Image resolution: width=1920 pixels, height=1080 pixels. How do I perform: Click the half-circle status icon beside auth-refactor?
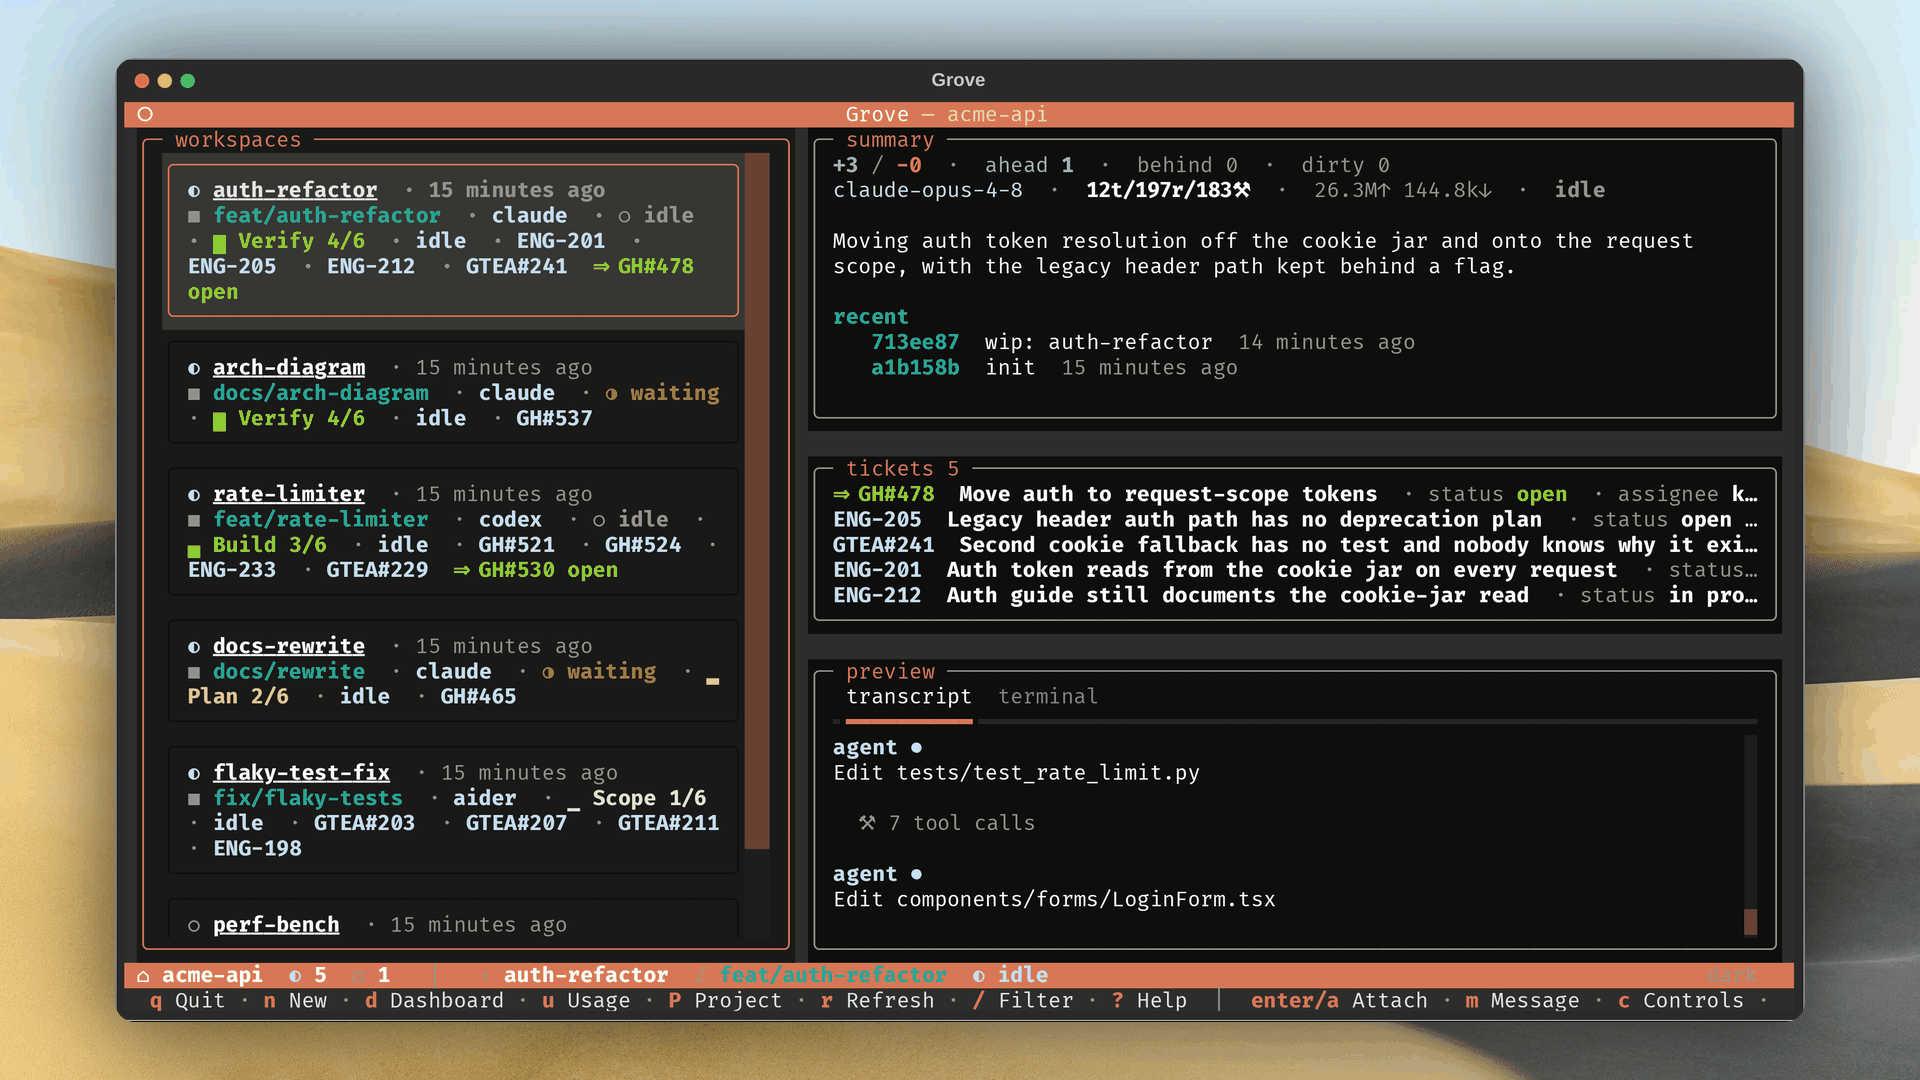[x=194, y=190]
